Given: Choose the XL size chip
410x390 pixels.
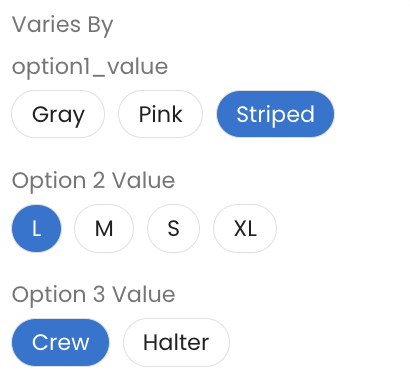Looking at the screenshot, I should pos(245,228).
